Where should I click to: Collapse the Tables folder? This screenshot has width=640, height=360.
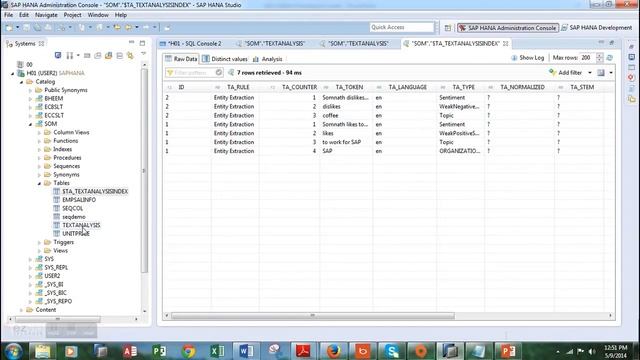point(40,183)
